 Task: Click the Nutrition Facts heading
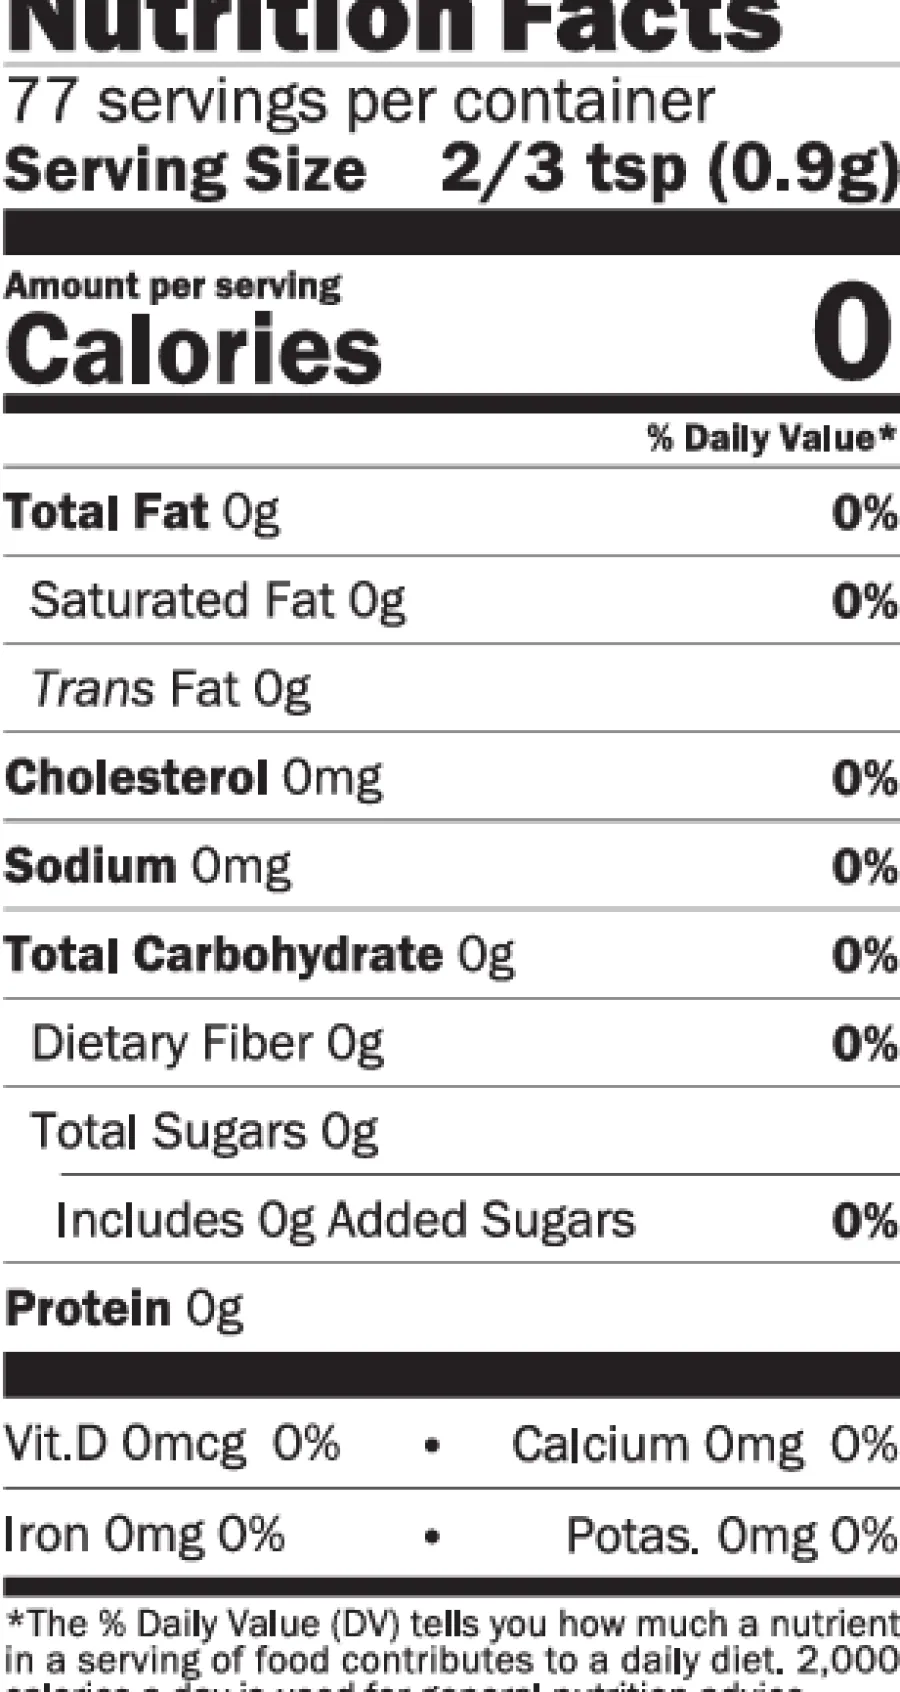395,26
